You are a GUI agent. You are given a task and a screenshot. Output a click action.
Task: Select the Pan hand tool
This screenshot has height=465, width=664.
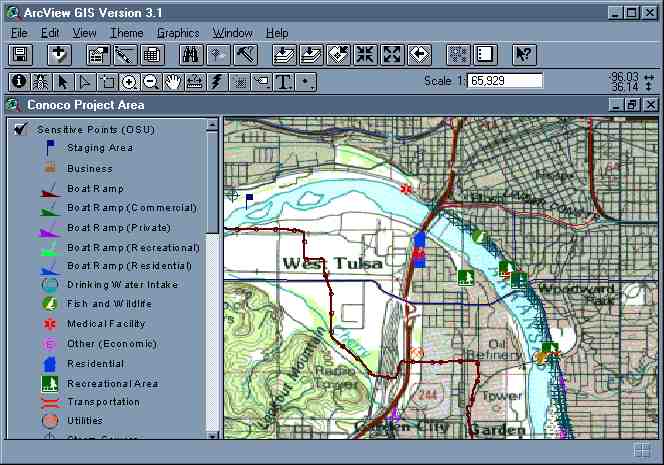click(173, 82)
